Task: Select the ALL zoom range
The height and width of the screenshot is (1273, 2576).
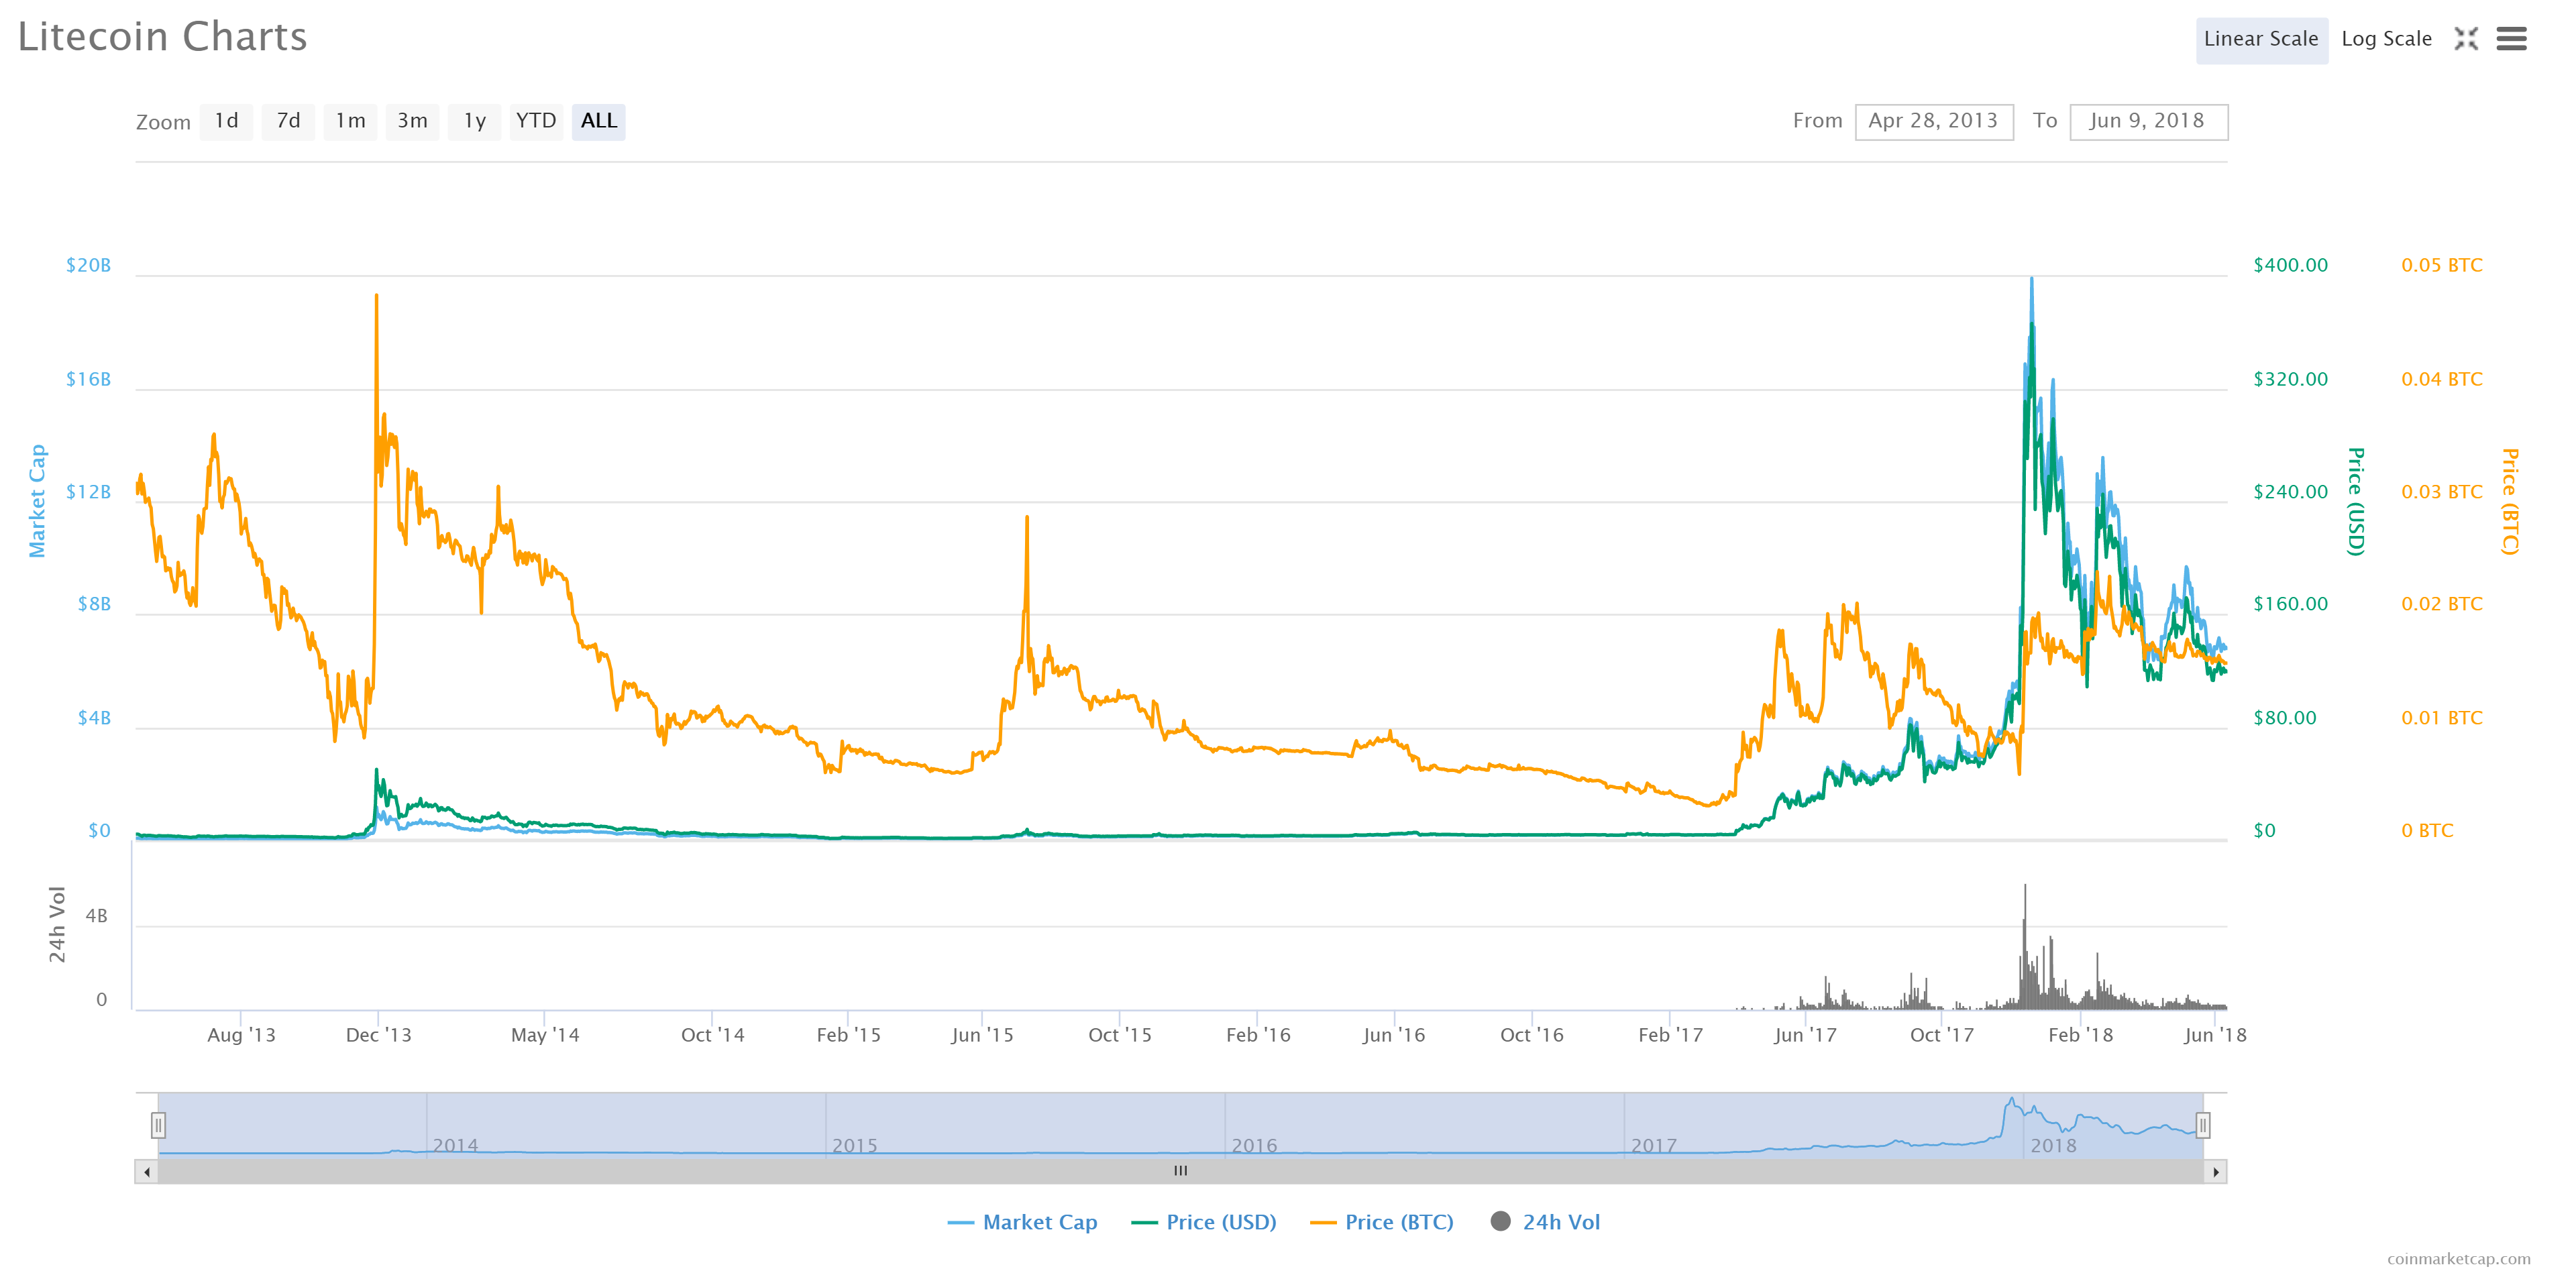Action: click(598, 121)
